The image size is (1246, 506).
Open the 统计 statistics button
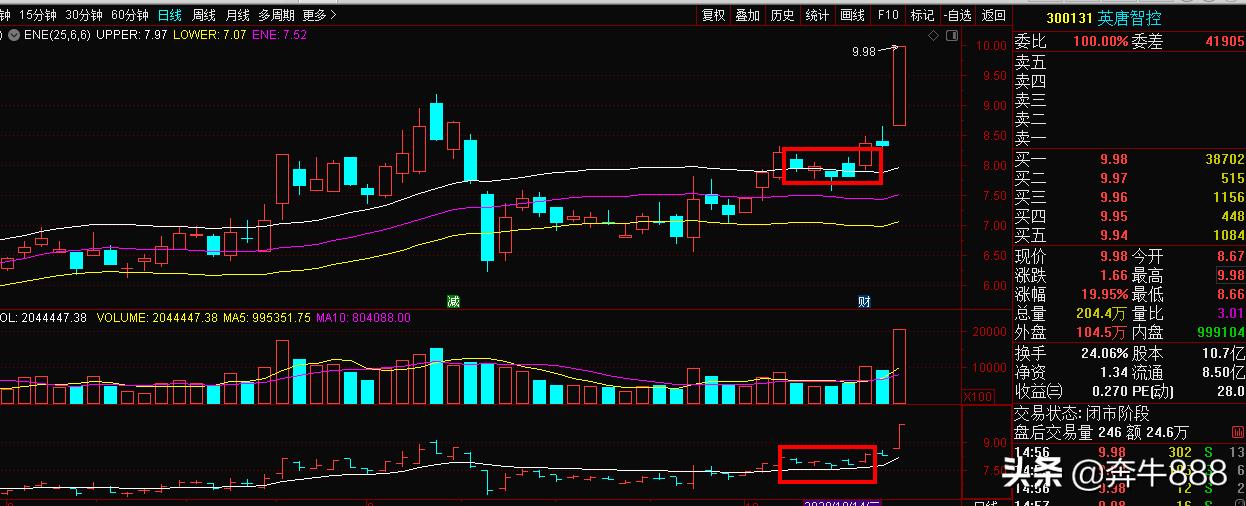click(x=818, y=15)
